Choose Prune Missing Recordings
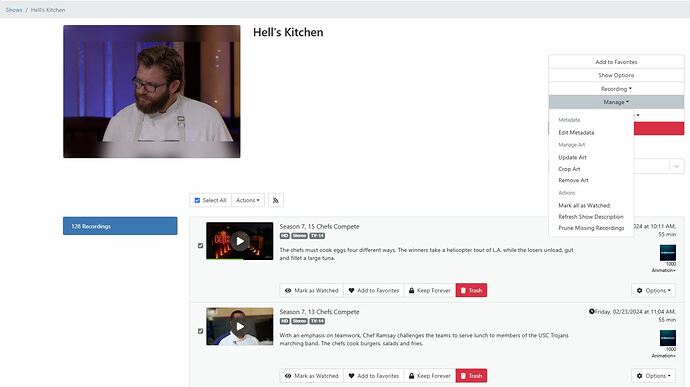 [x=591, y=228]
